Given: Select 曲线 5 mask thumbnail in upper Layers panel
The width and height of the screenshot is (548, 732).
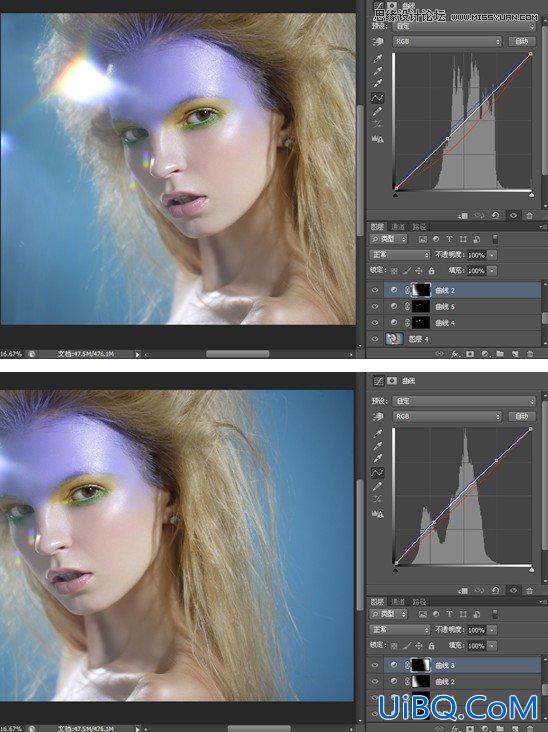Looking at the screenshot, I should pos(421,307).
